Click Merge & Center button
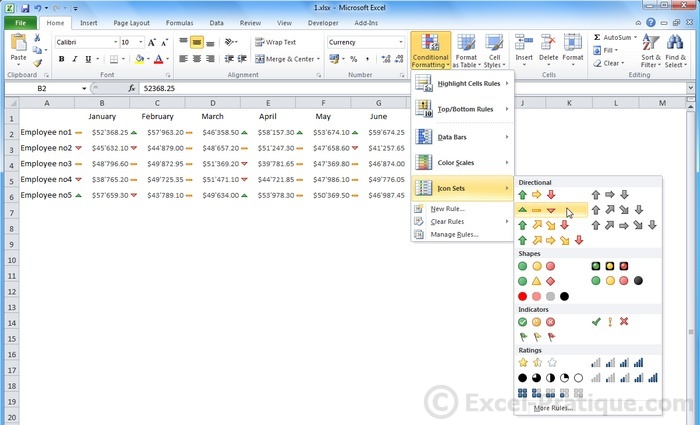The width and height of the screenshot is (700, 425). 285,59
